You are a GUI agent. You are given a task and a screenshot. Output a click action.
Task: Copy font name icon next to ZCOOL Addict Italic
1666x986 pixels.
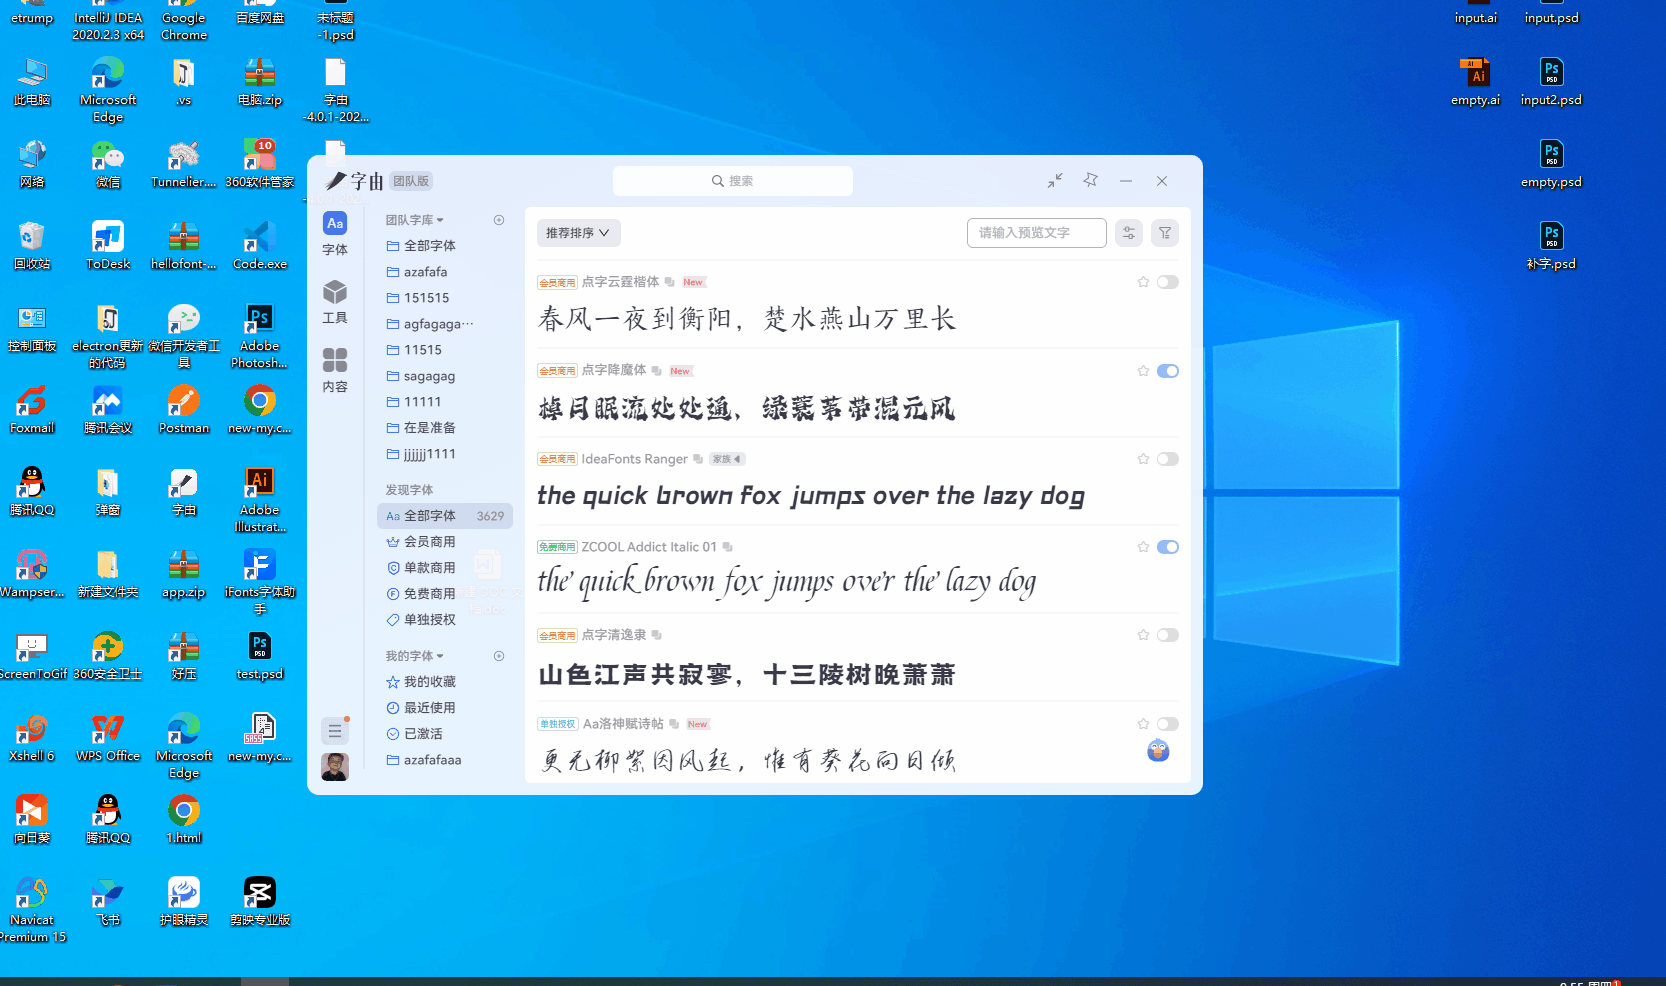click(x=728, y=547)
